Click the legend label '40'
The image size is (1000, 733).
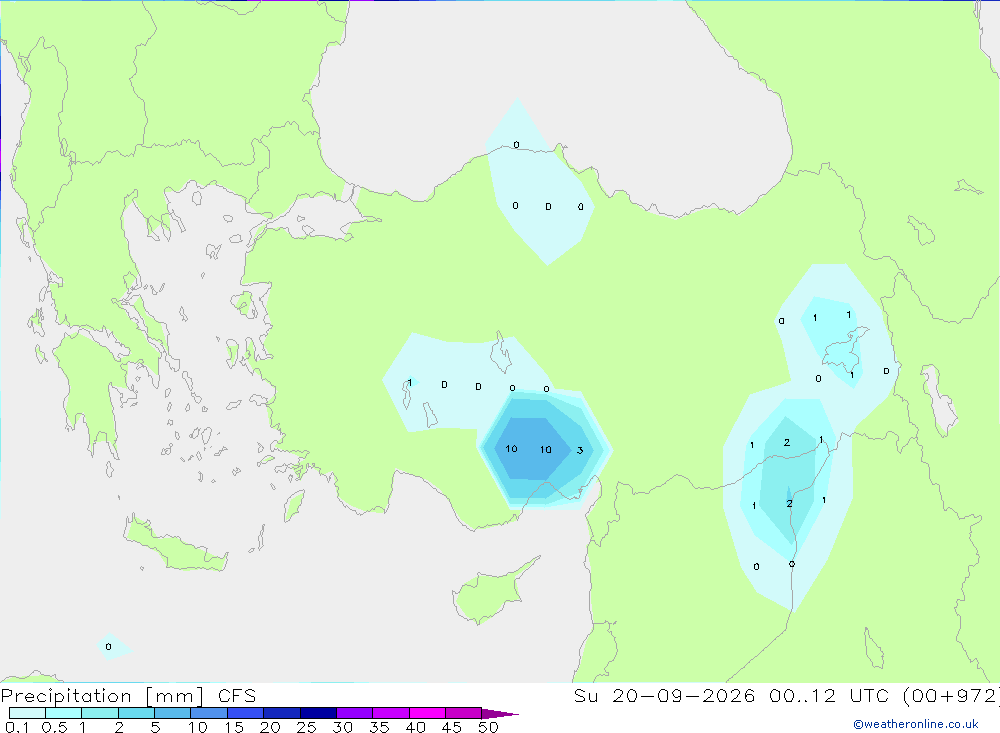415,727
